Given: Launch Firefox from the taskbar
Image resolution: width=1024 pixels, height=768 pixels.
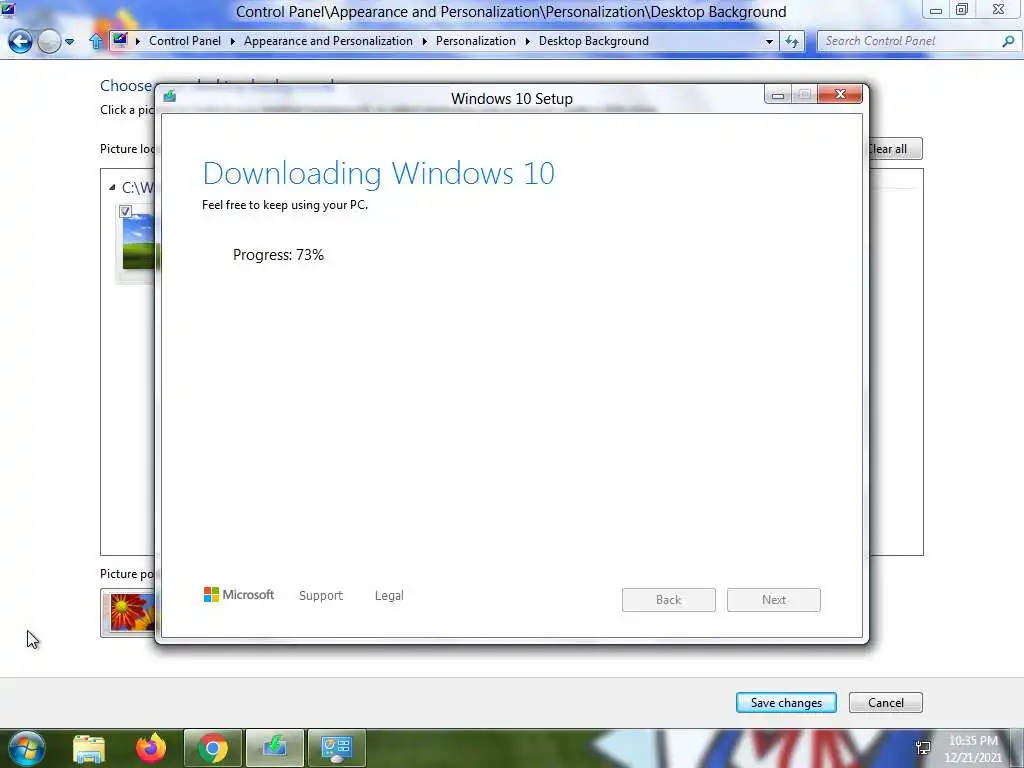Looking at the screenshot, I should coord(151,748).
